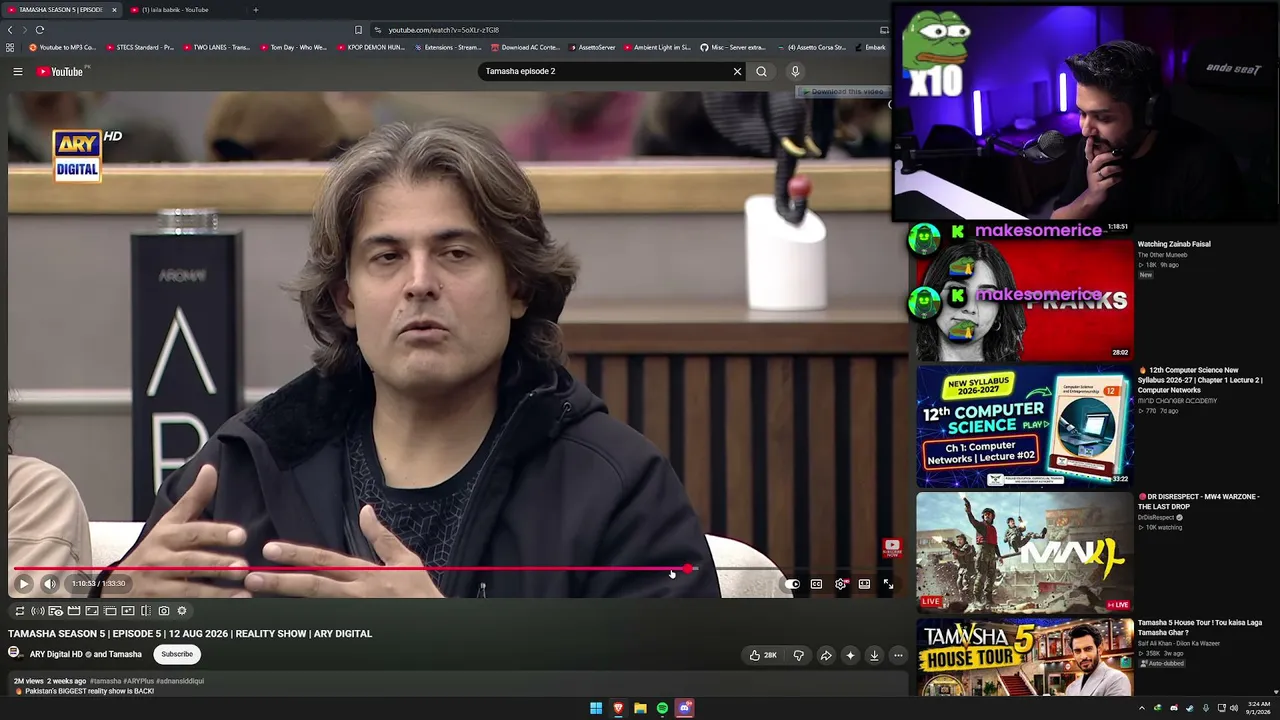Image resolution: width=1280 pixels, height=720 pixels.
Task: Open the DR DISRESPECT MW4 WARZONE live title
Action: [1198, 502]
